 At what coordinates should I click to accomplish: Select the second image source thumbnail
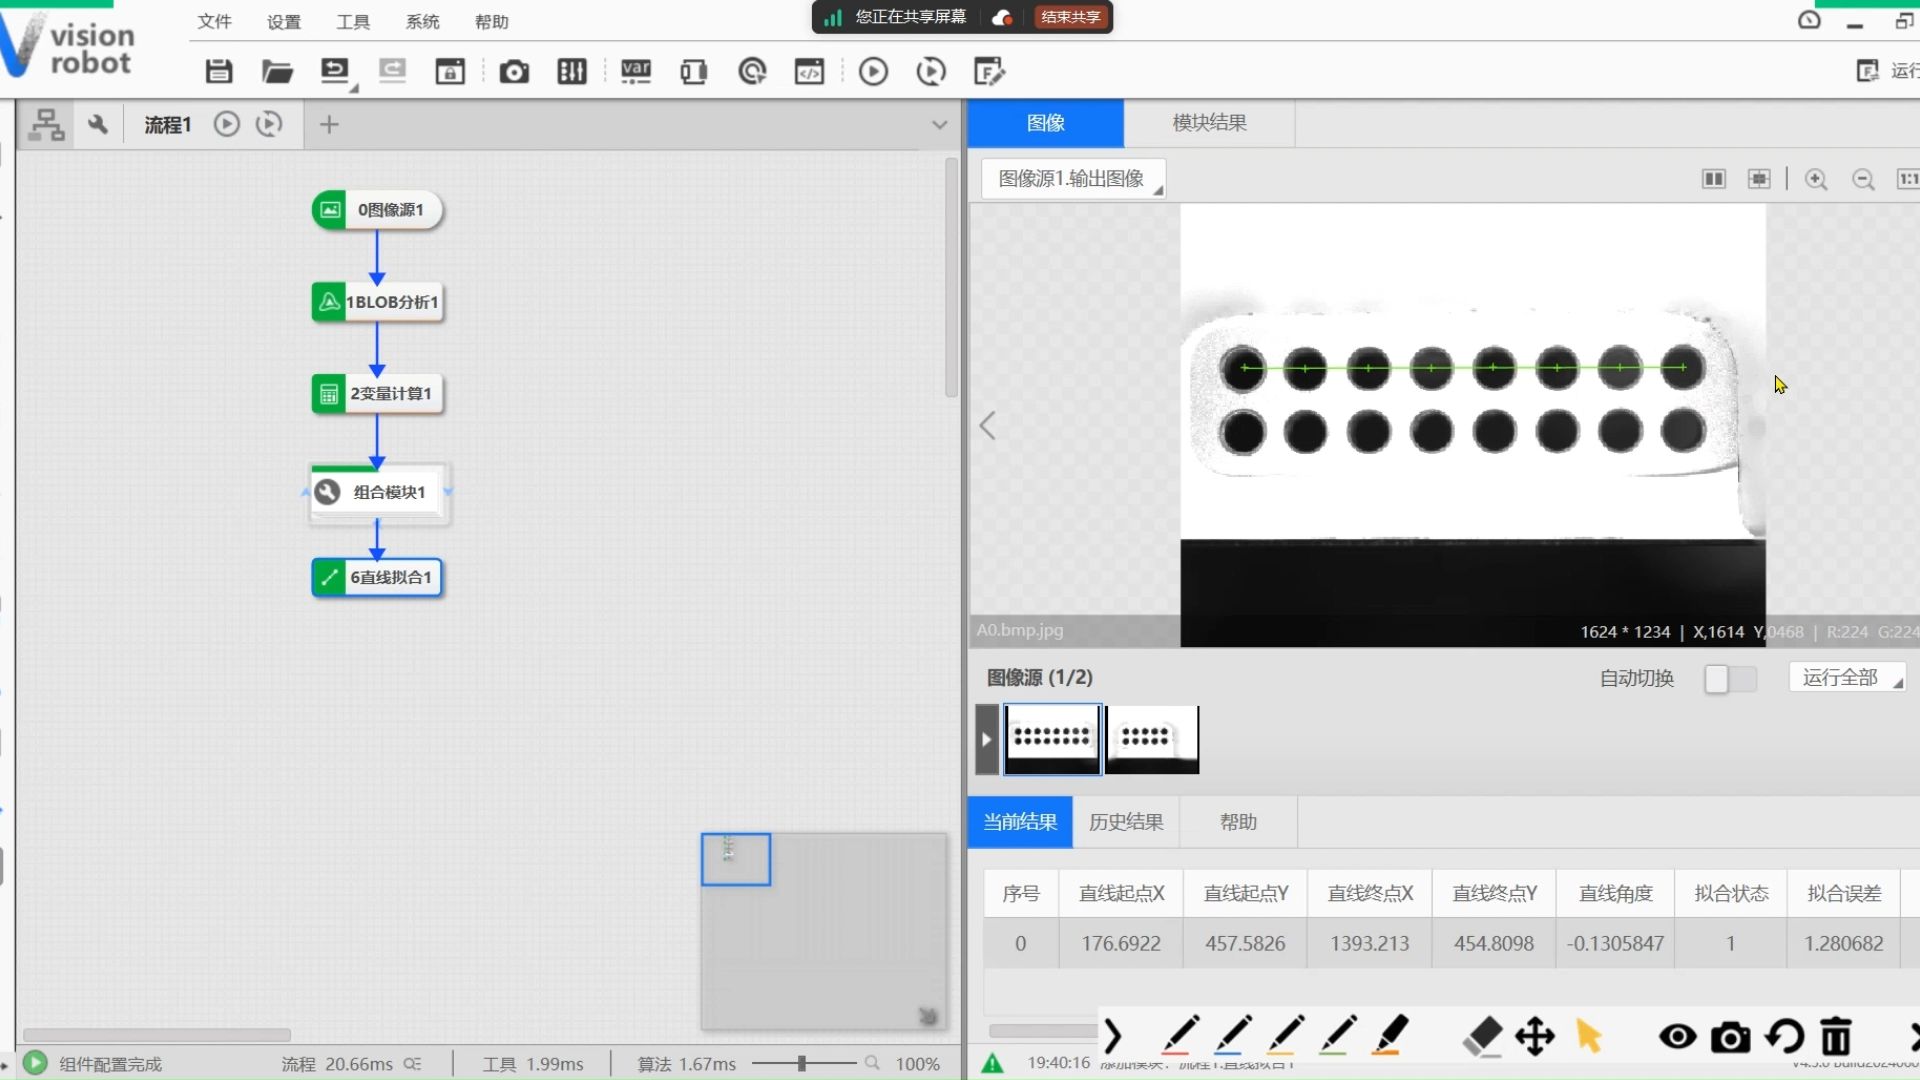tap(1152, 740)
